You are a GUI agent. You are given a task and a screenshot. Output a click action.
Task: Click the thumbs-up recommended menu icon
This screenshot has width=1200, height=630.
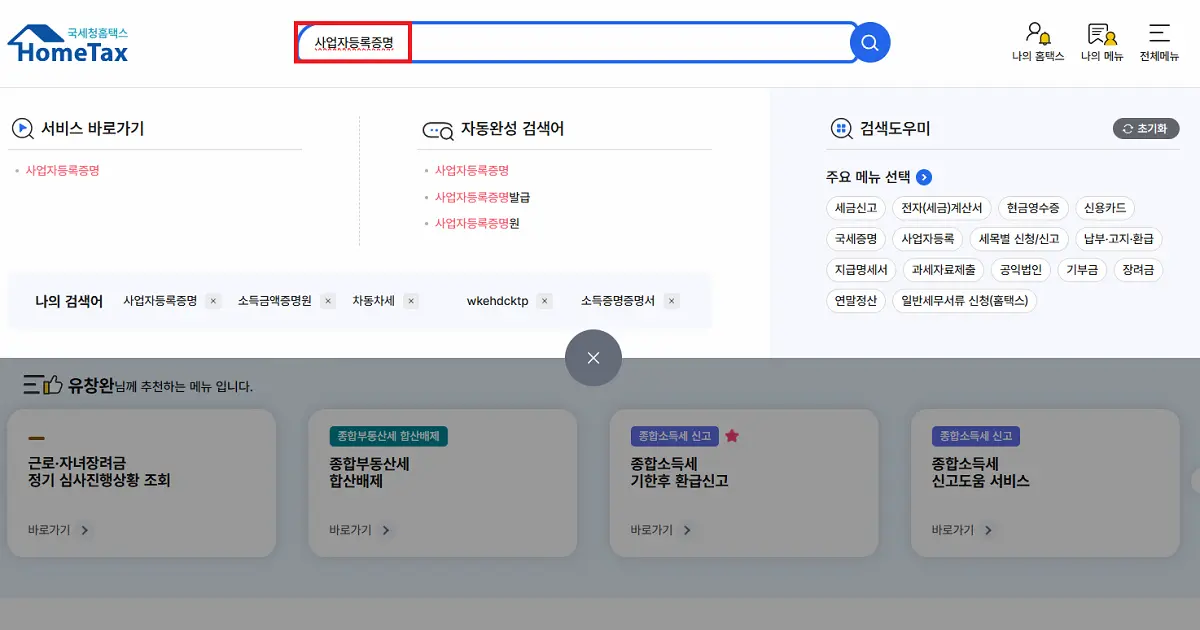[x=42, y=384]
